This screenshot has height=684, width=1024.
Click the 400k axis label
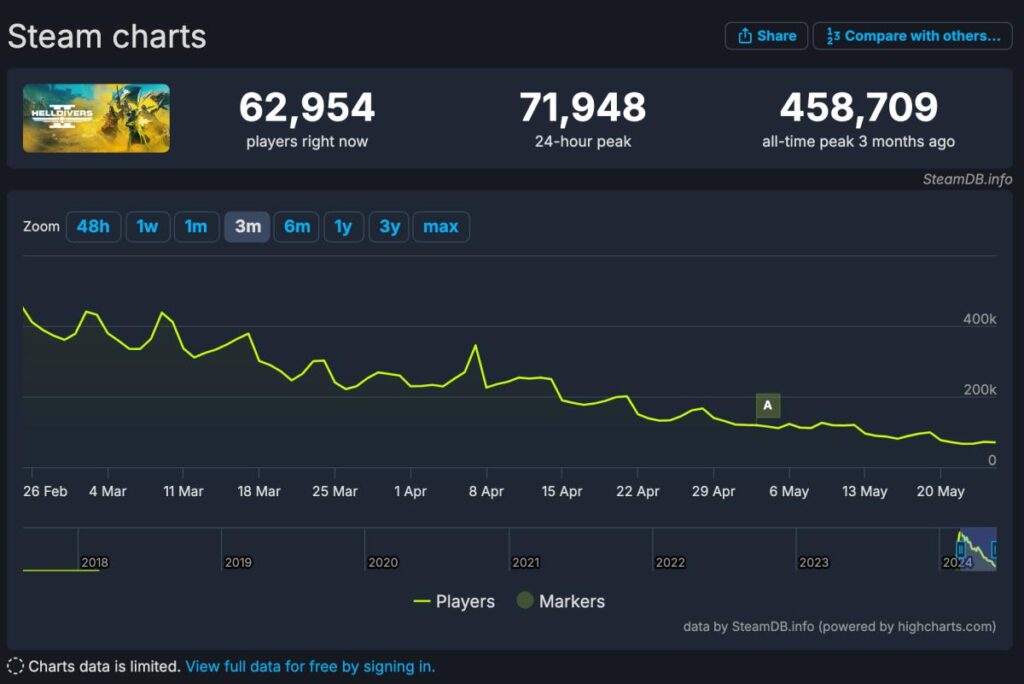[980, 319]
